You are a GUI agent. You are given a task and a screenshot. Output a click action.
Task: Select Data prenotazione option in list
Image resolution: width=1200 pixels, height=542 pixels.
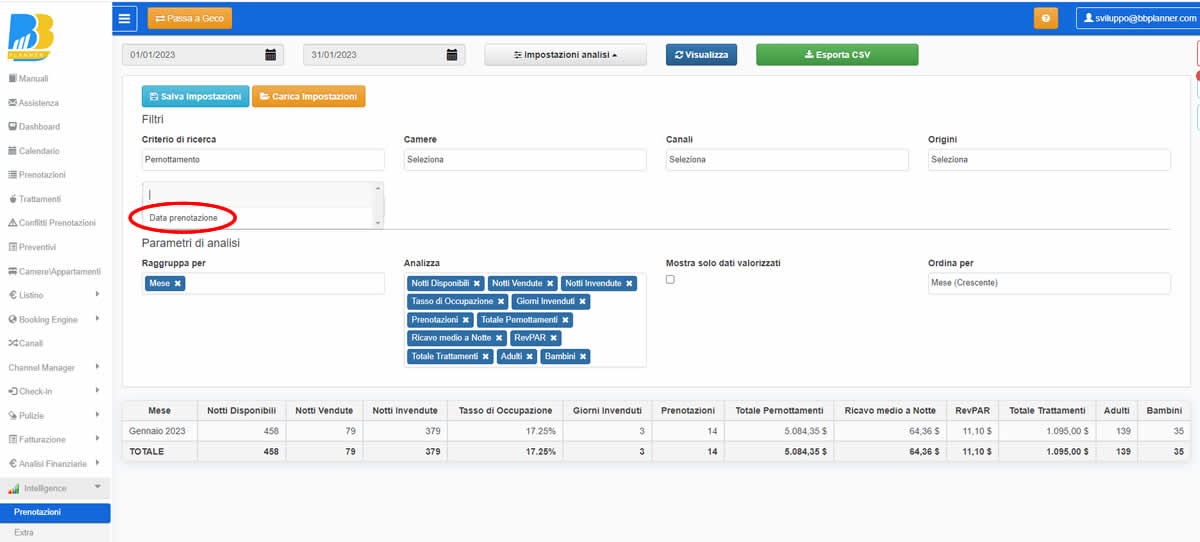pyautogui.click(x=184, y=218)
